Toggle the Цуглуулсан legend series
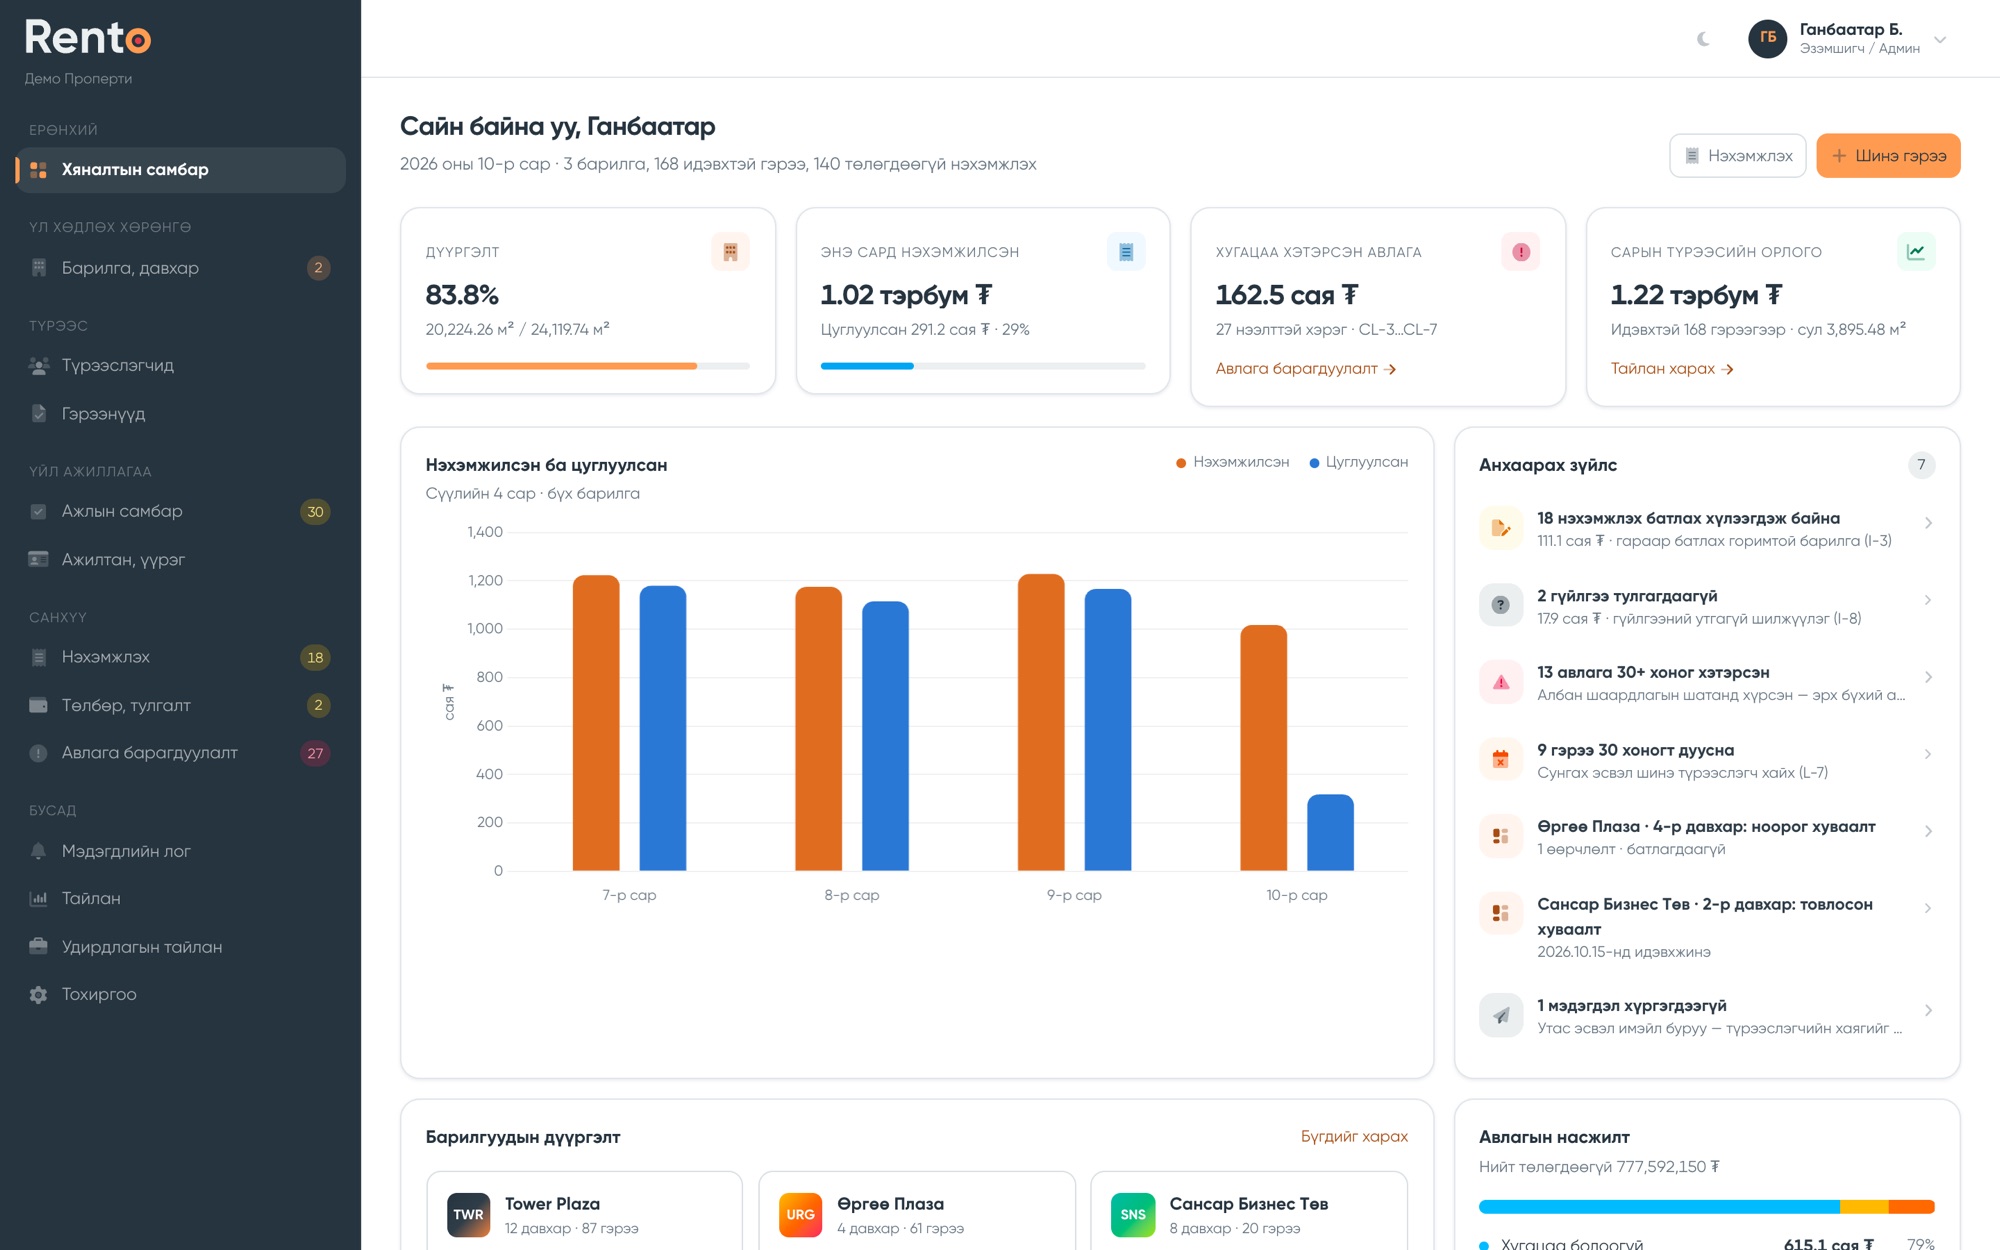 (x=1358, y=462)
